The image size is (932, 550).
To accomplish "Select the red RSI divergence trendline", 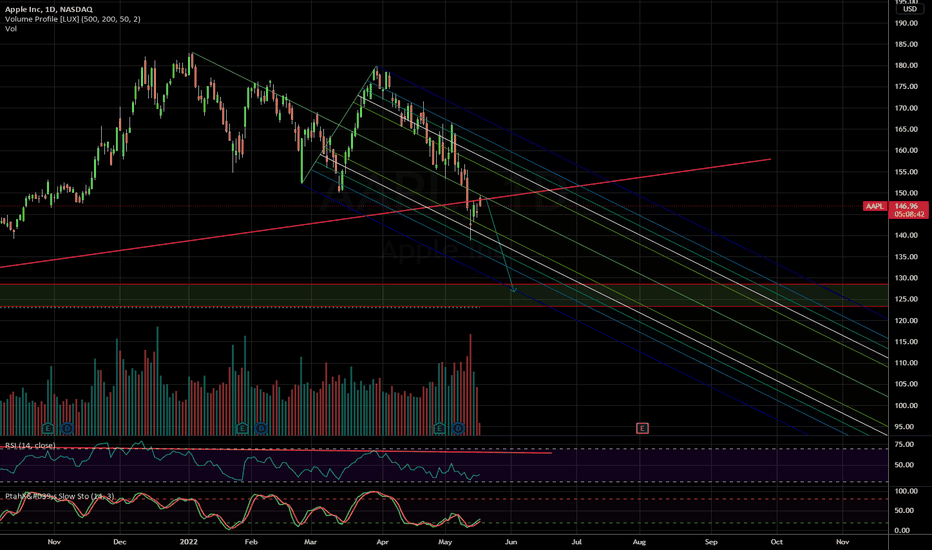I will (276, 450).
